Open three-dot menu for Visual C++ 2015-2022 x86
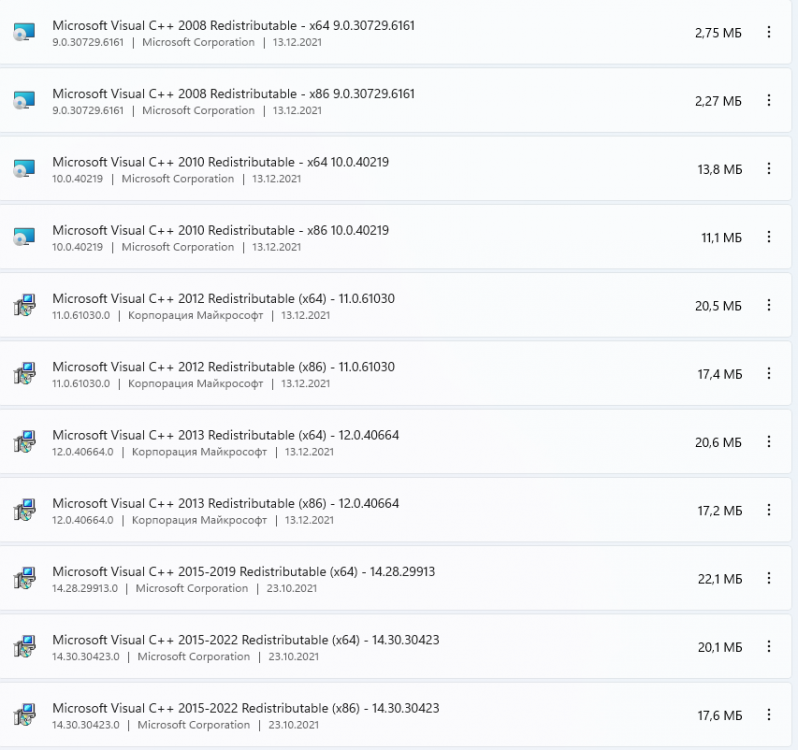This screenshot has height=750, width=798. click(x=769, y=715)
